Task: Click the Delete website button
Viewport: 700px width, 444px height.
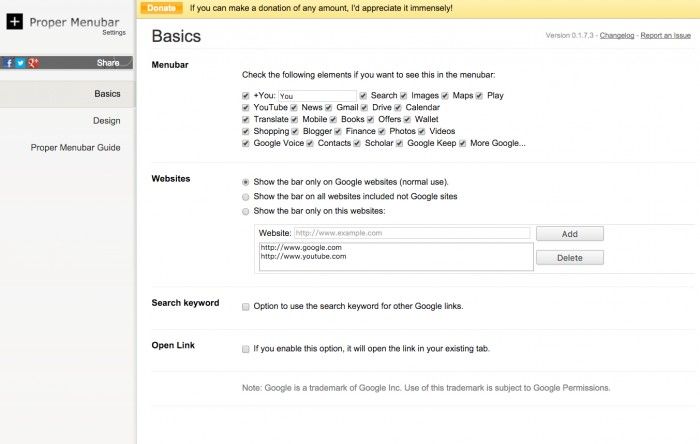Action: tap(569, 257)
